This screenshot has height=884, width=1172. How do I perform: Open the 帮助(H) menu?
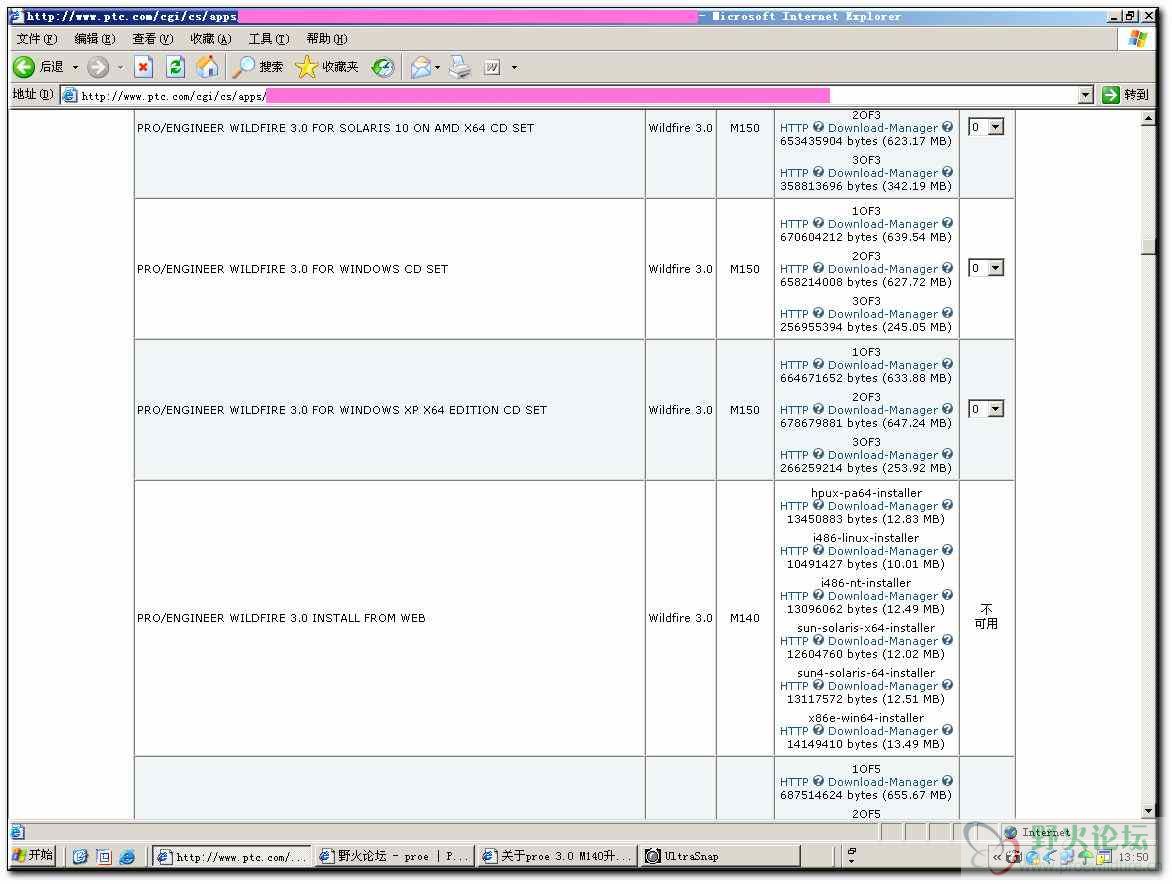tap(327, 39)
